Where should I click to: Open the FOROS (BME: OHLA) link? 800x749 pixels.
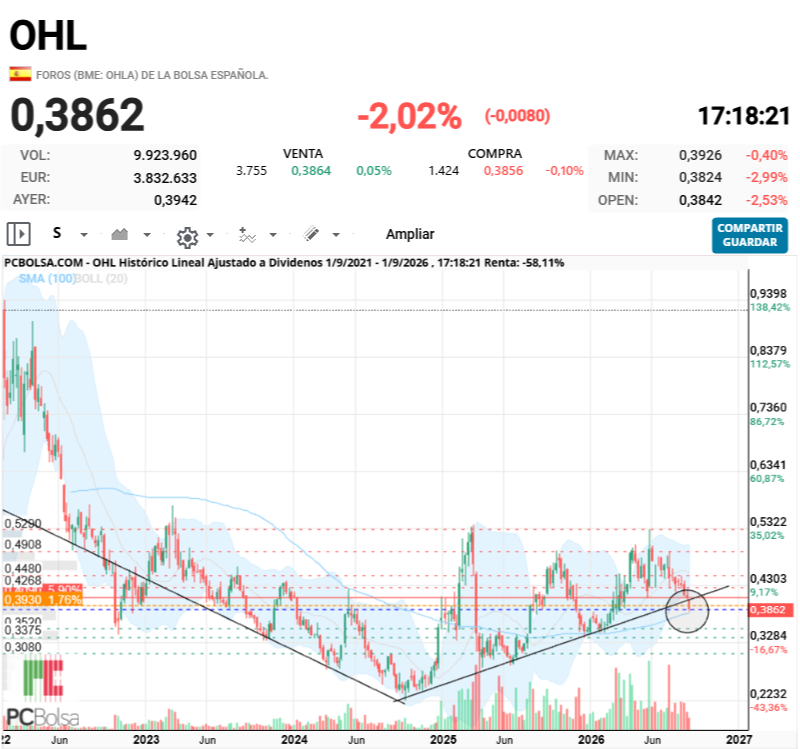click(152, 75)
